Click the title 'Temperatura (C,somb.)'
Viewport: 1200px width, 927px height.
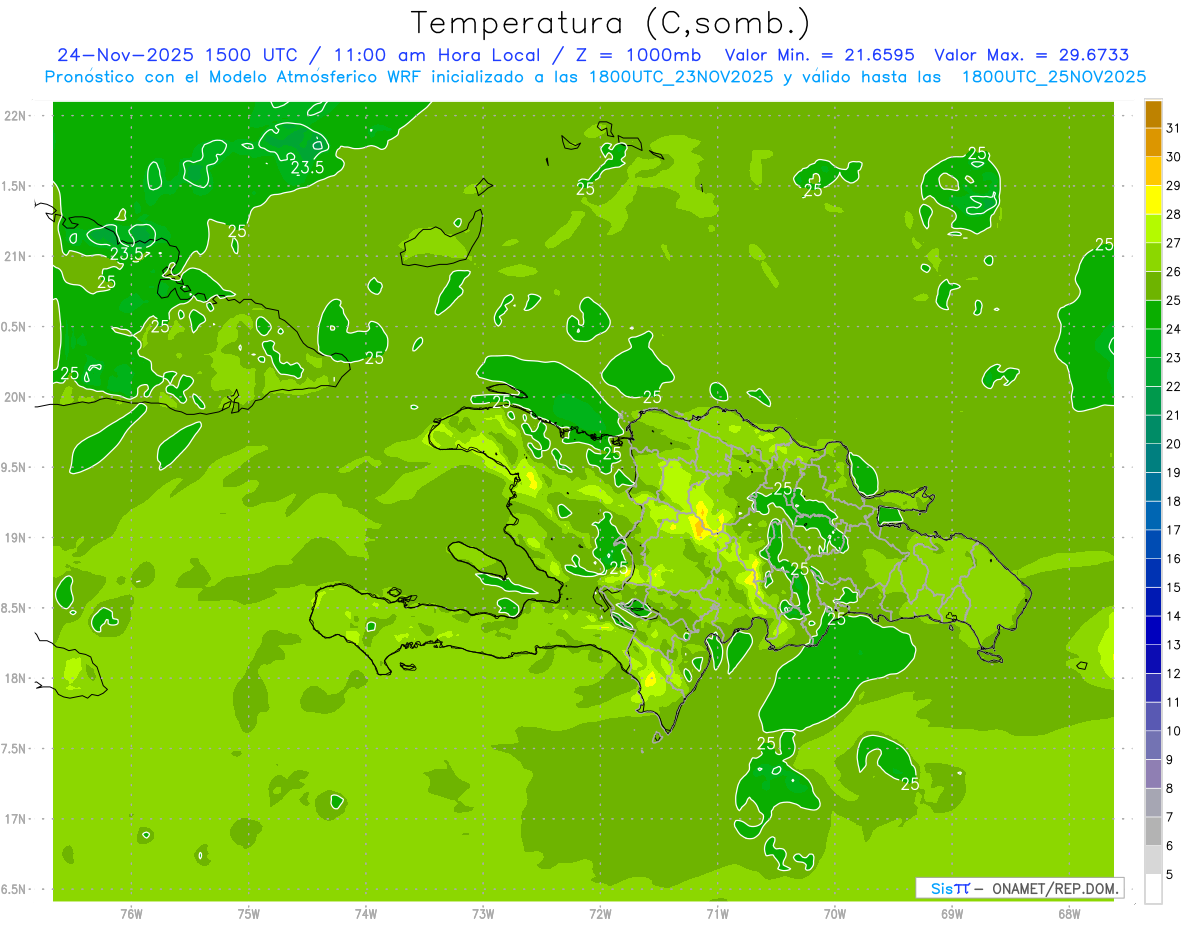tap(611, 23)
